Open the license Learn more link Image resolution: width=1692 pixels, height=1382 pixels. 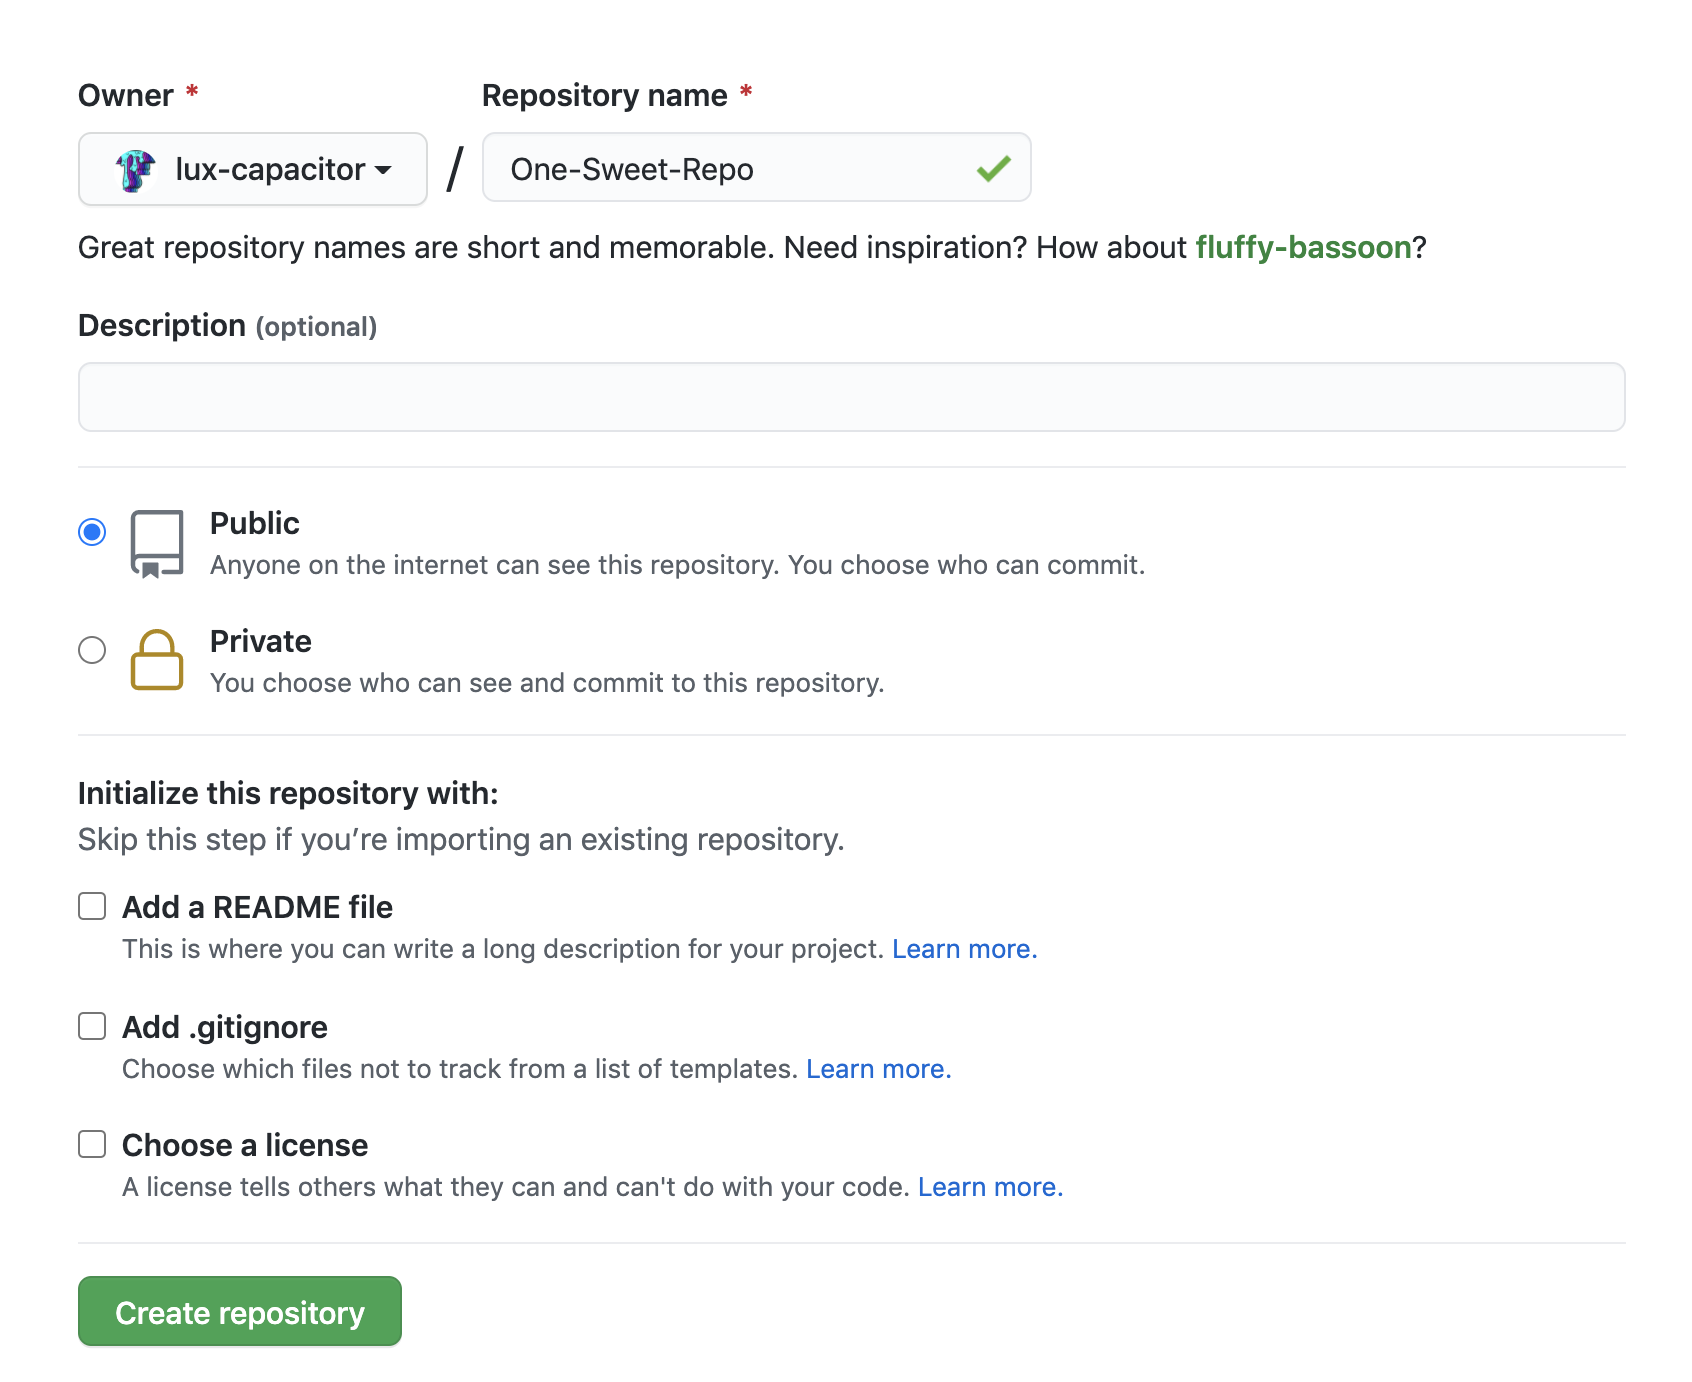[x=990, y=1187]
